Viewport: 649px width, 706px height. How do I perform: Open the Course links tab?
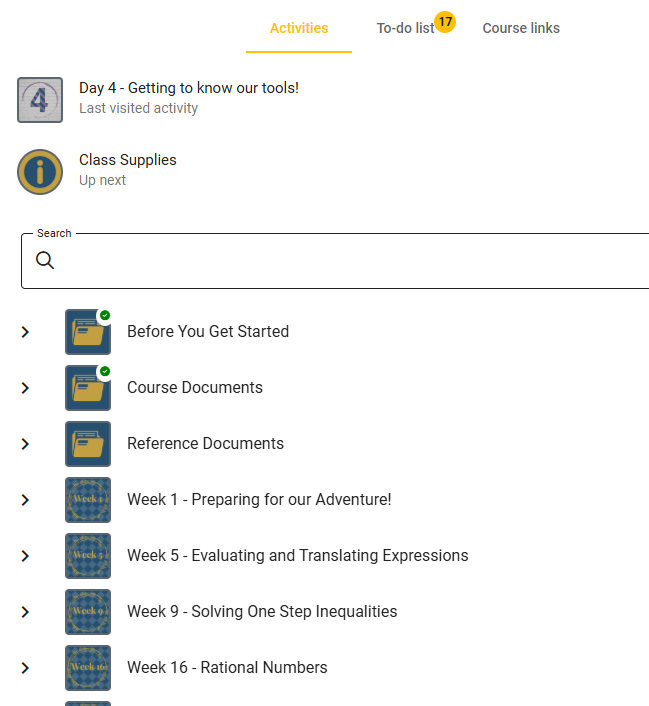[521, 28]
